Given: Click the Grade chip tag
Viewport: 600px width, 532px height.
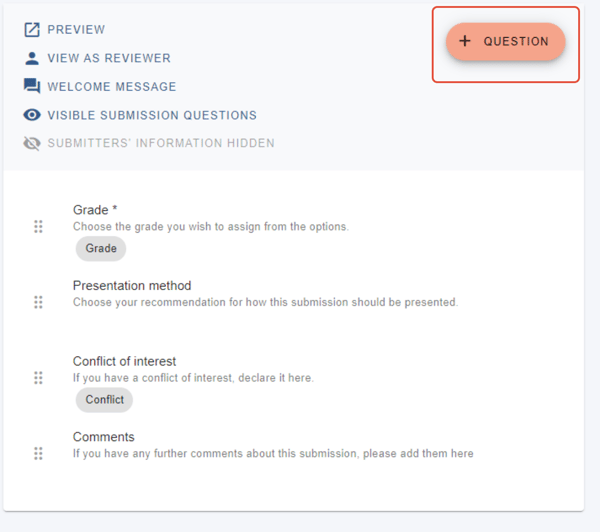Looking at the screenshot, I should click(x=101, y=248).
